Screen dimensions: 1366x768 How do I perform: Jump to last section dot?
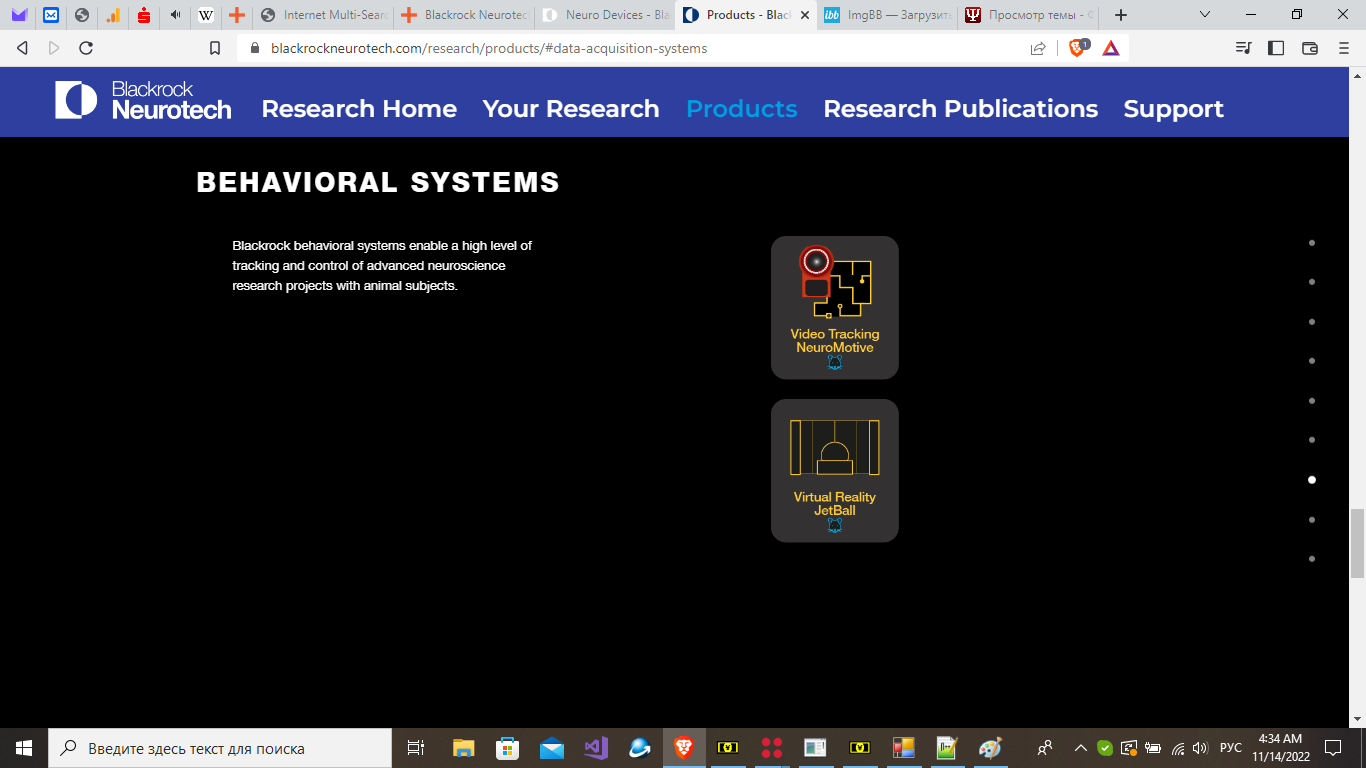pos(1312,559)
